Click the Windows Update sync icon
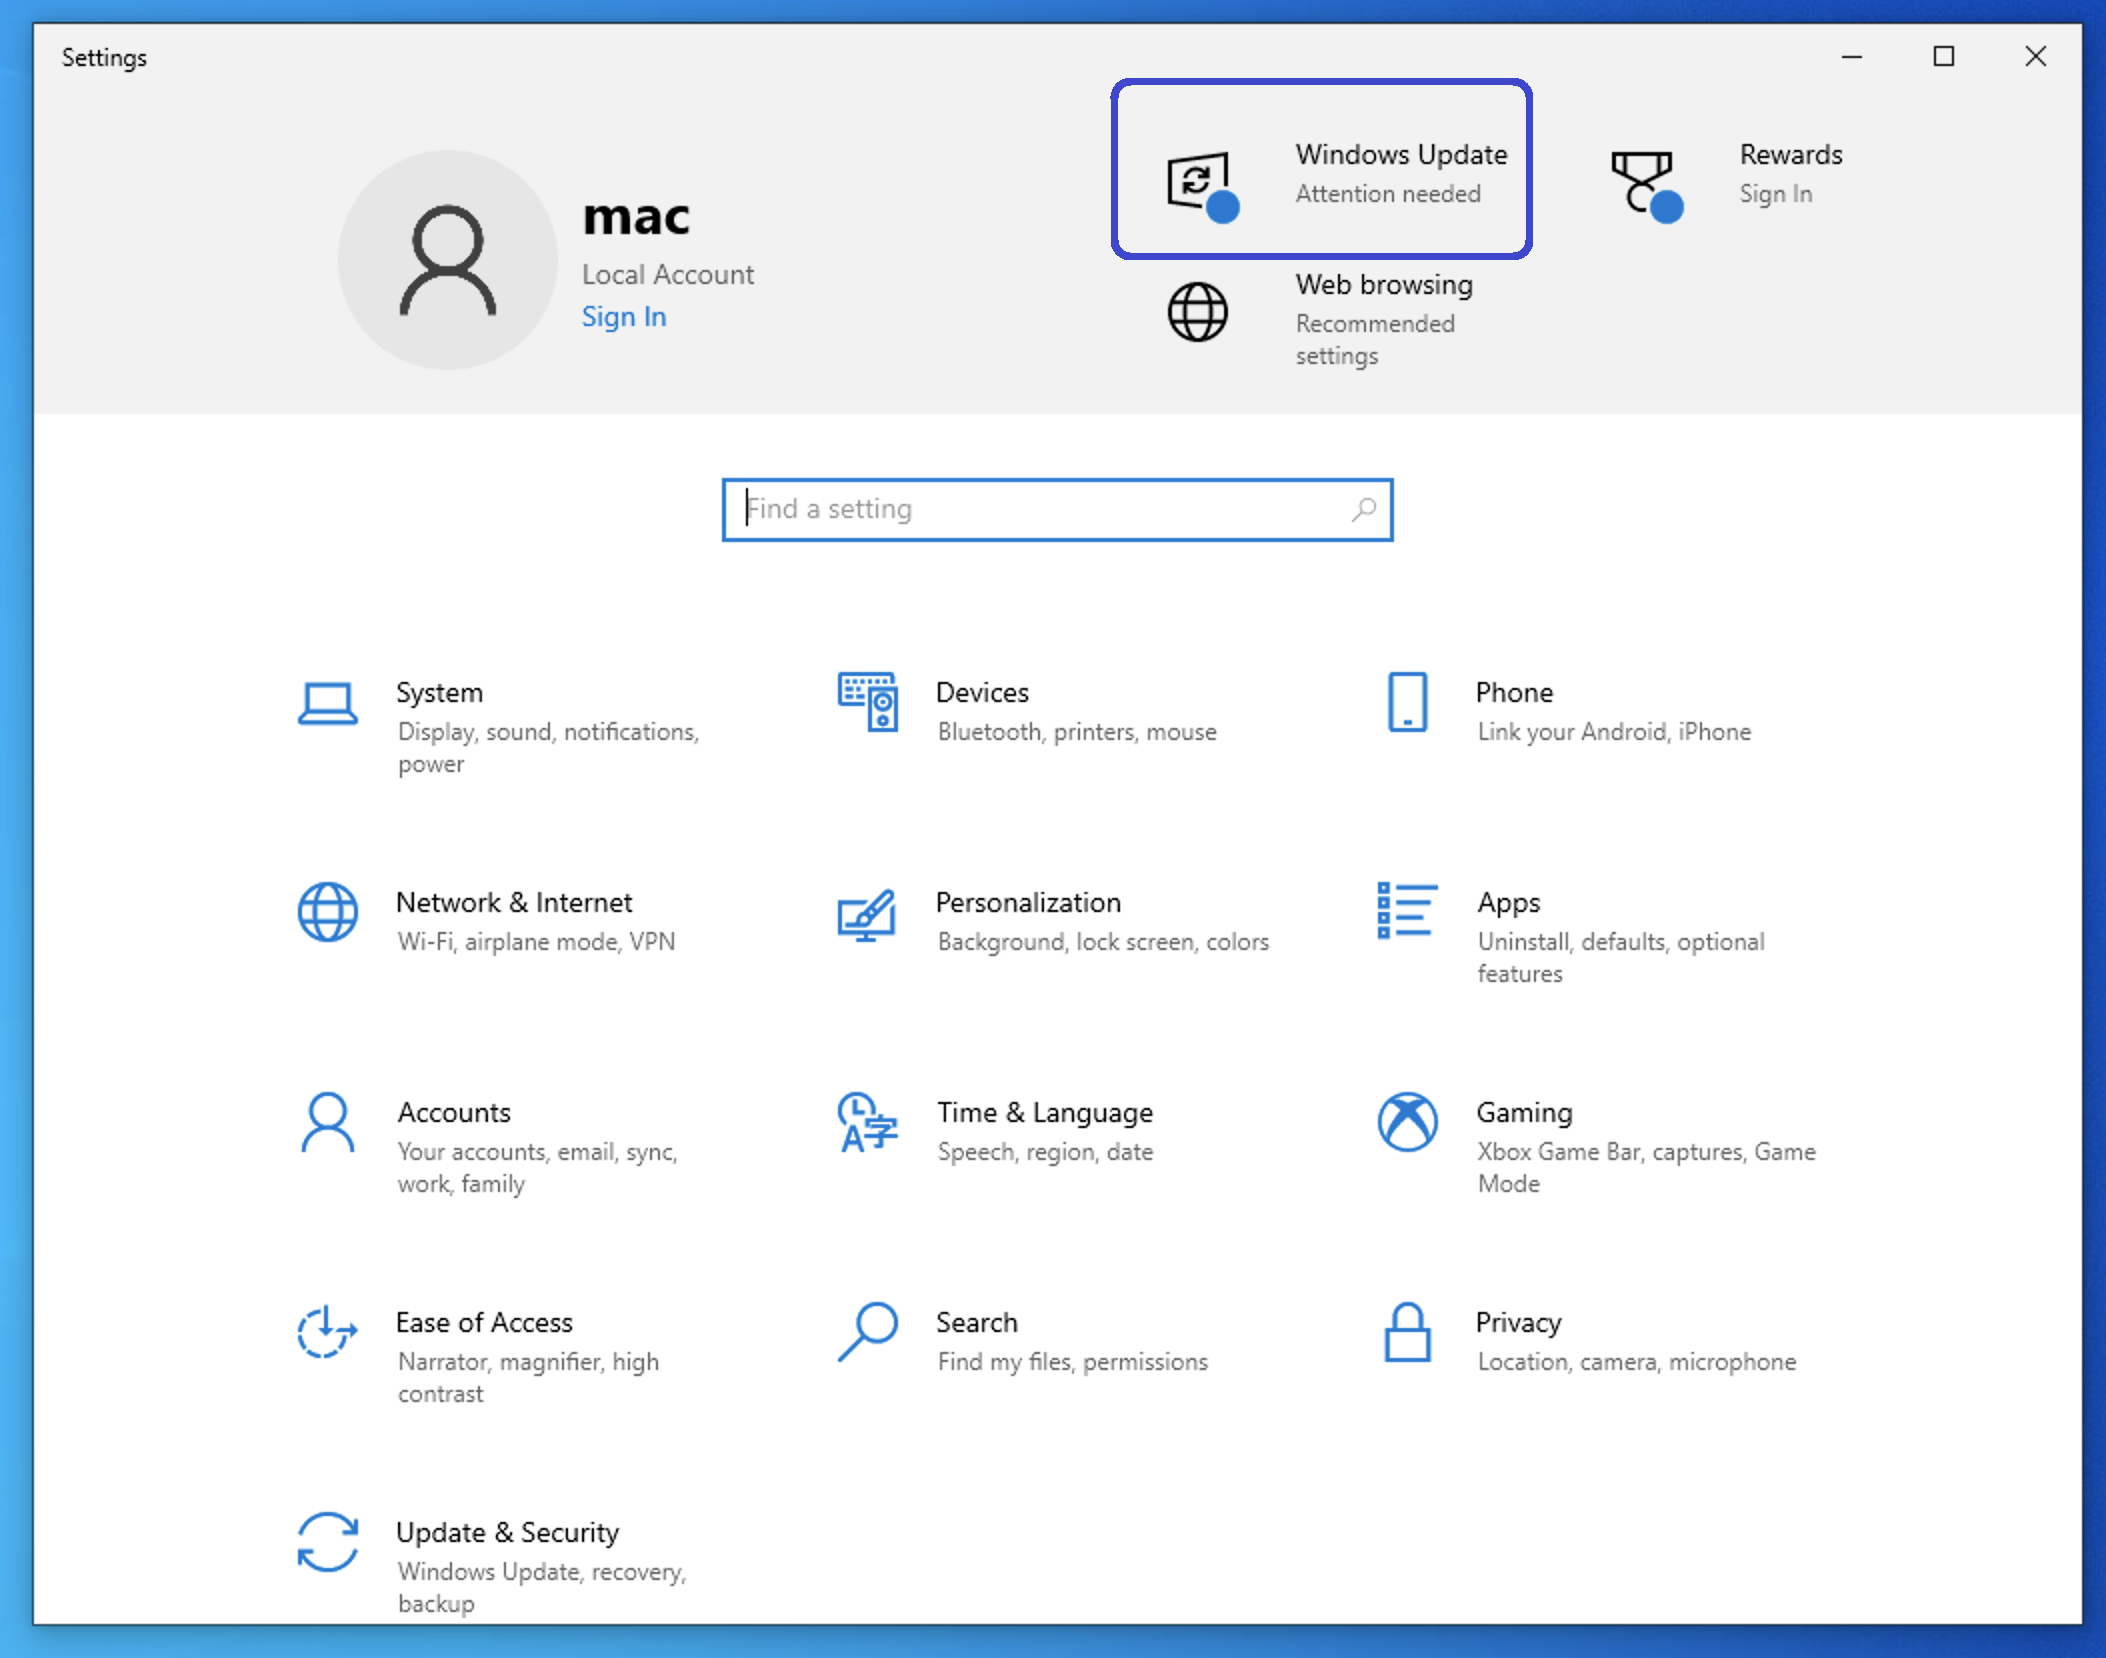The width and height of the screenshot is (2106, 1658). click(1202, 185)
